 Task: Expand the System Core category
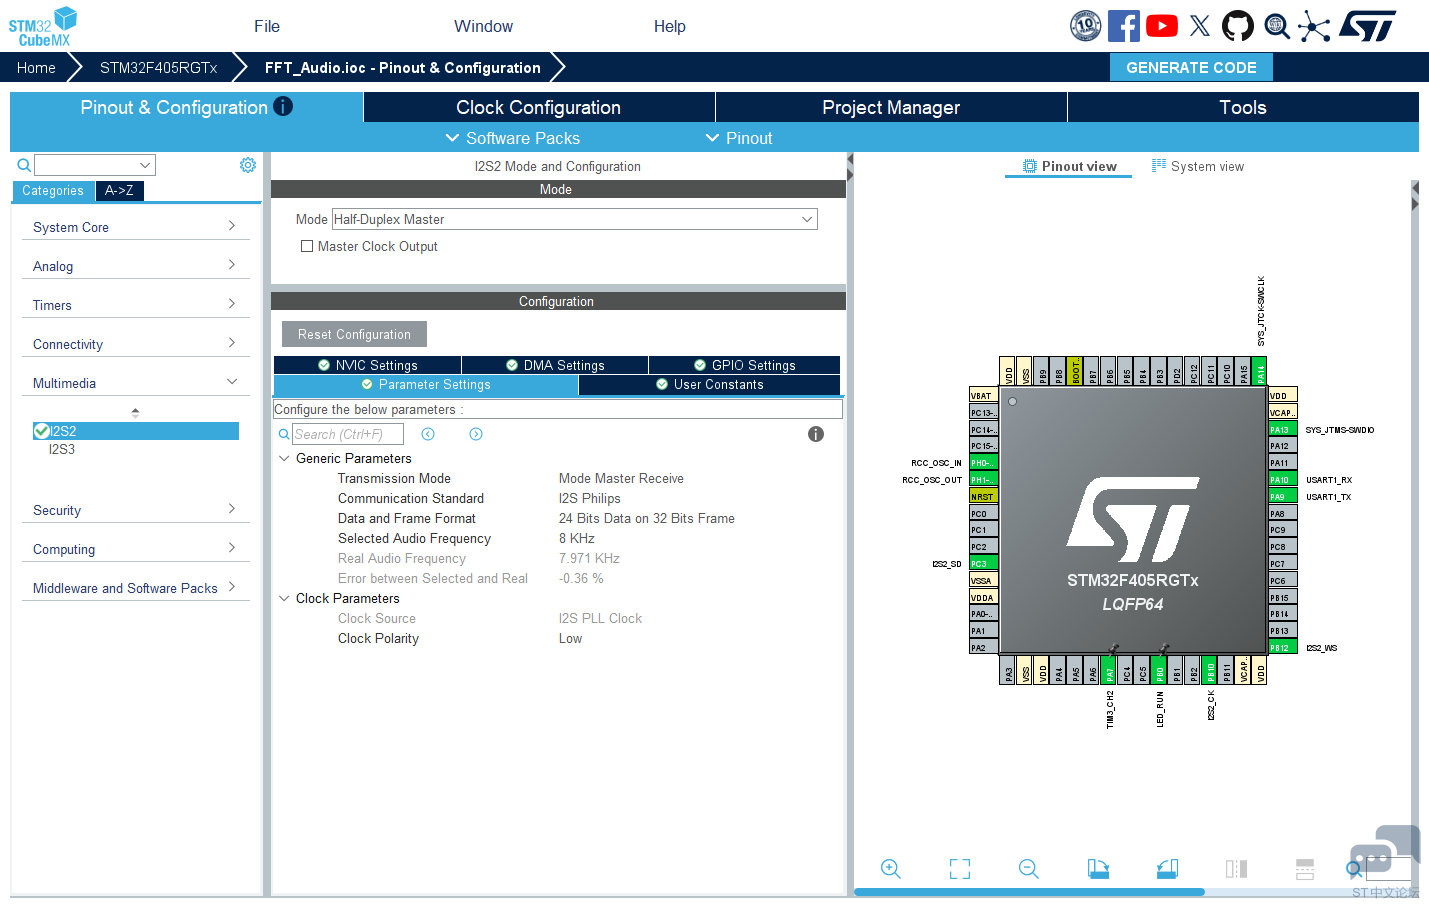tap(135, 227)
